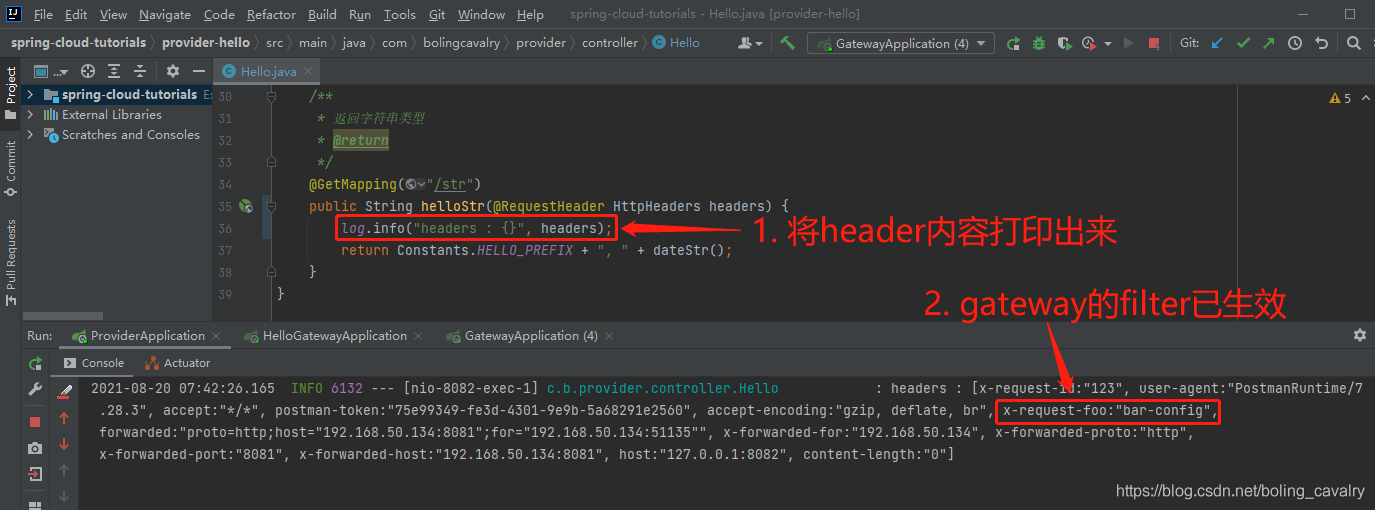Screen dimensions: 1375x510
Task: Switch to the Actuator tab
Action: 178,363
